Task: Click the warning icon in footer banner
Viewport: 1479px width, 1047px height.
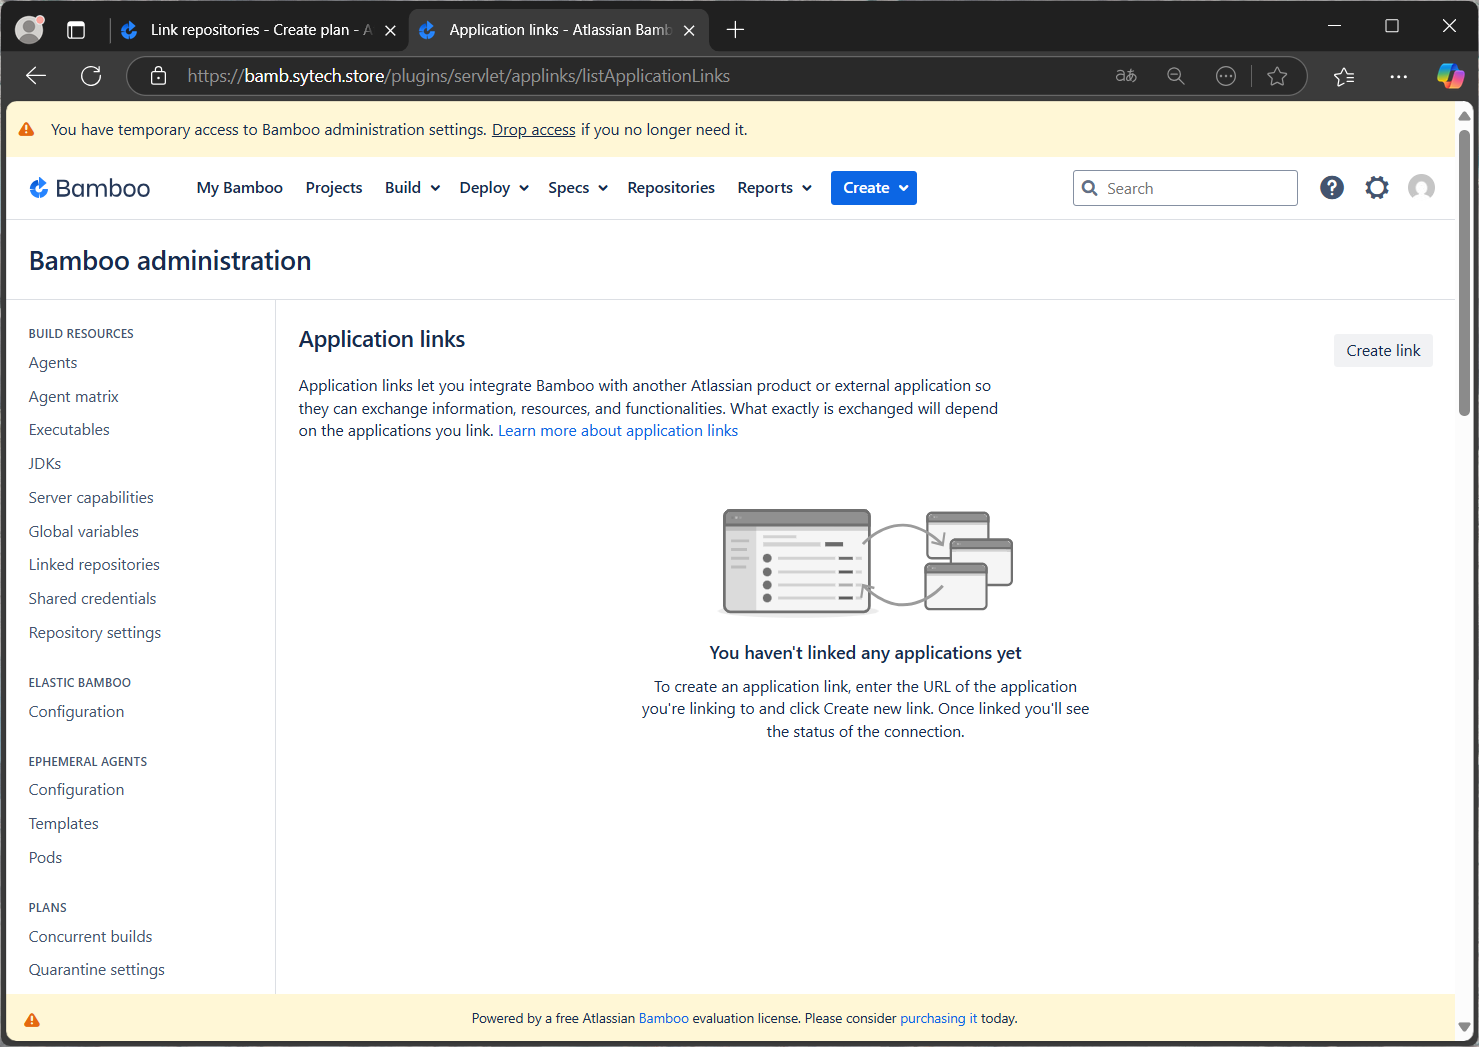Action: coord(32,1020)
